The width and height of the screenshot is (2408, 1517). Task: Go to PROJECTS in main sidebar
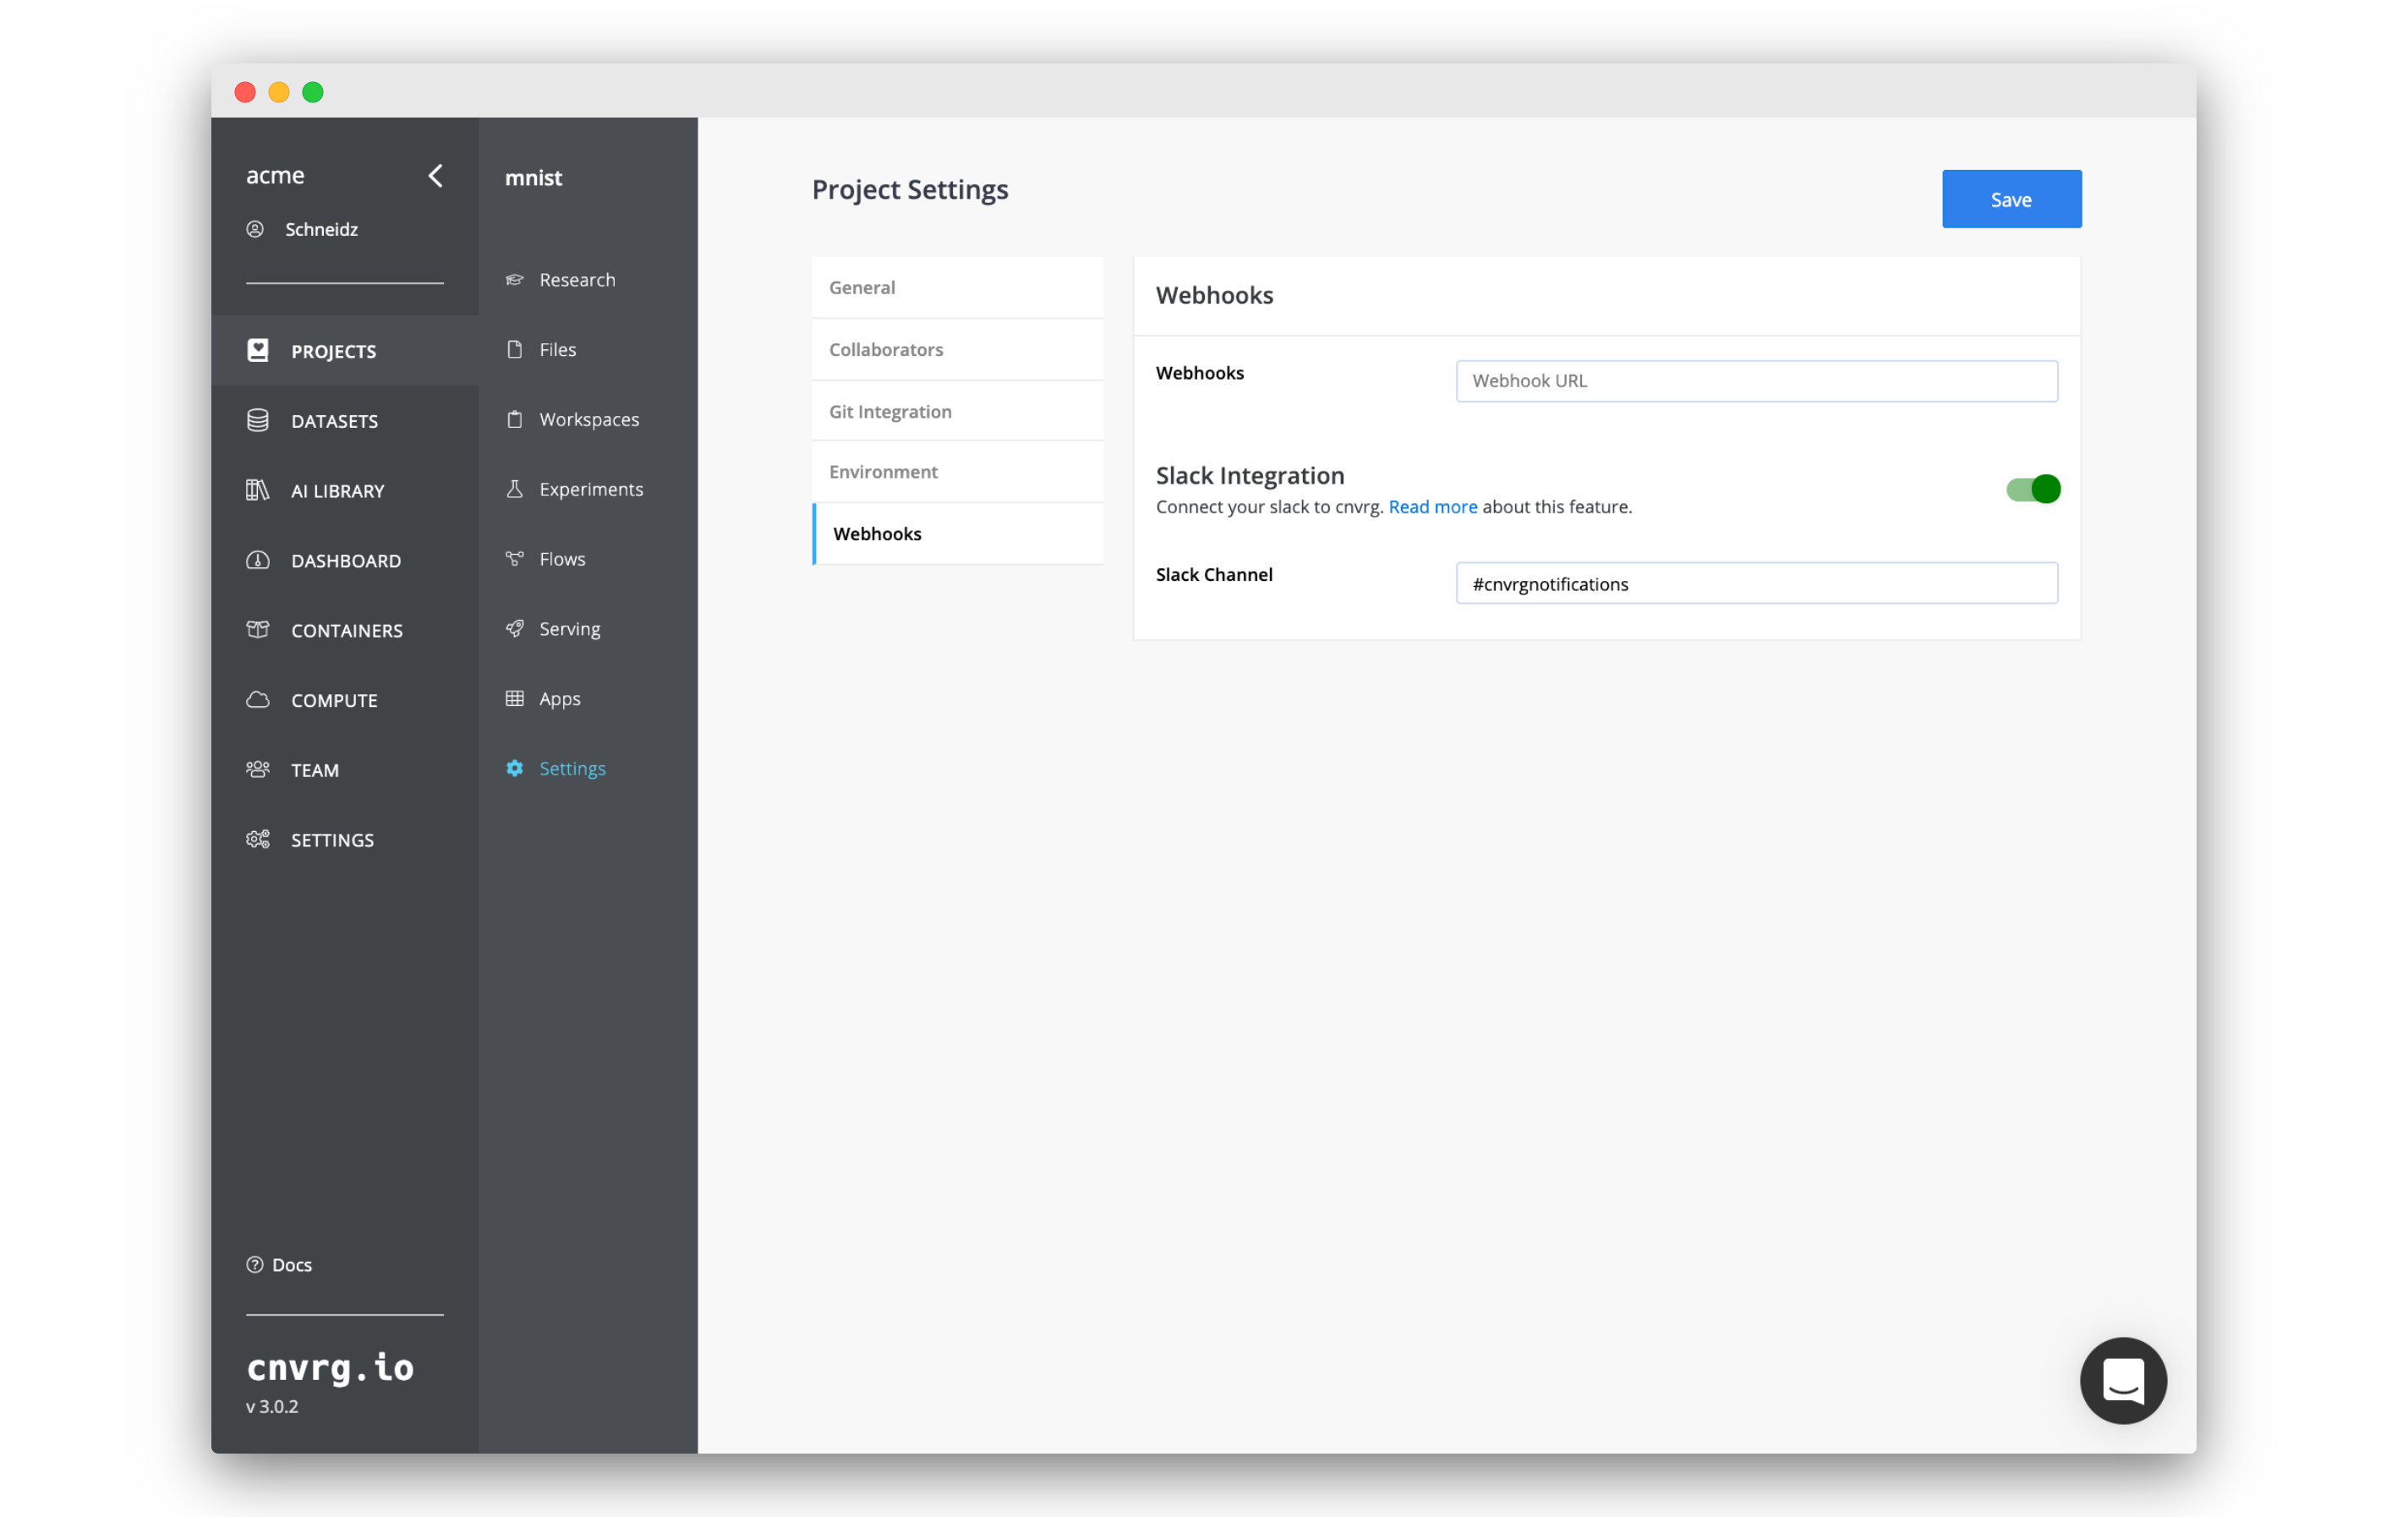click(x=334, y=351)
